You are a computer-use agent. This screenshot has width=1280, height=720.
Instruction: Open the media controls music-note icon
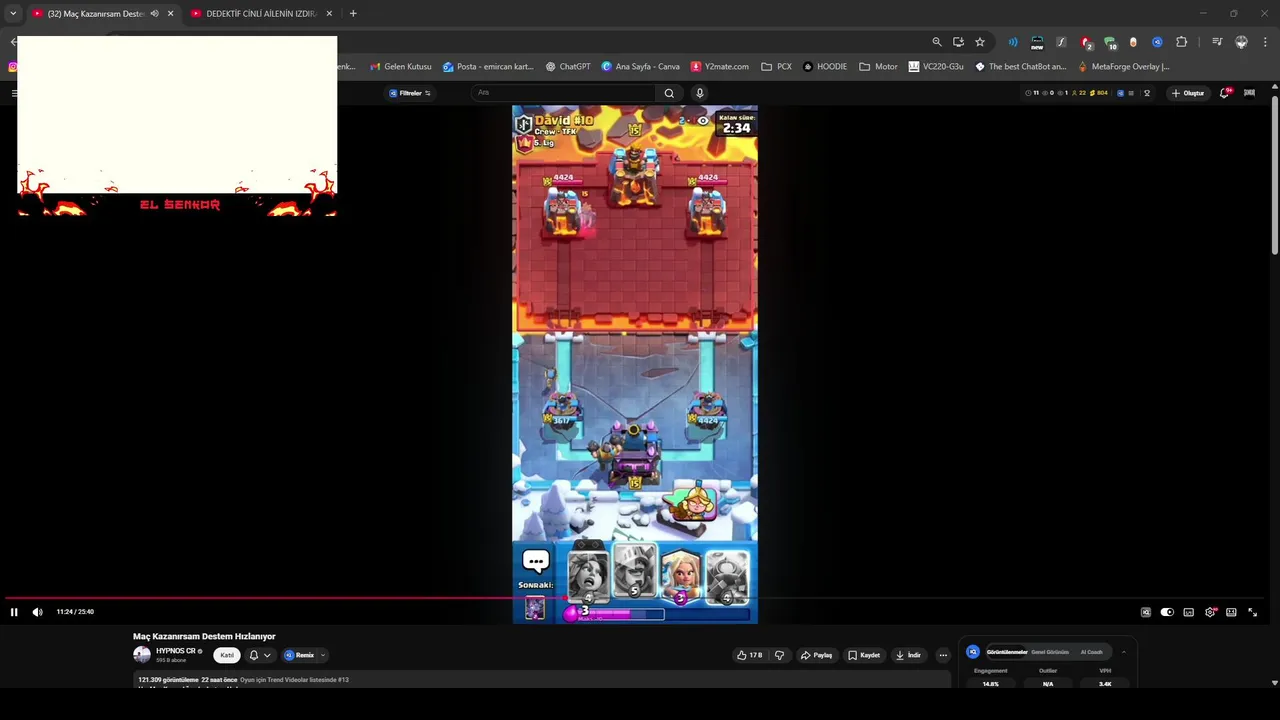1217,42
